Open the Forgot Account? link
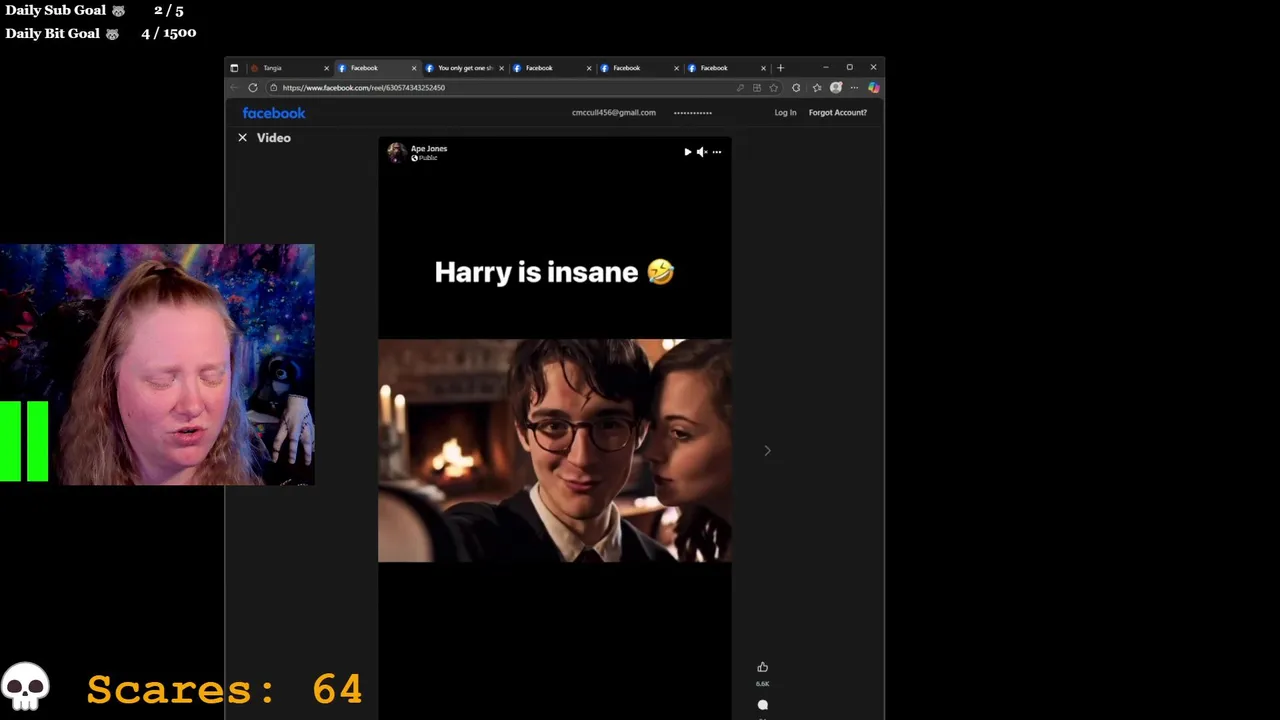This screenshot has height=720, width=1280. [x=838, y=113]
